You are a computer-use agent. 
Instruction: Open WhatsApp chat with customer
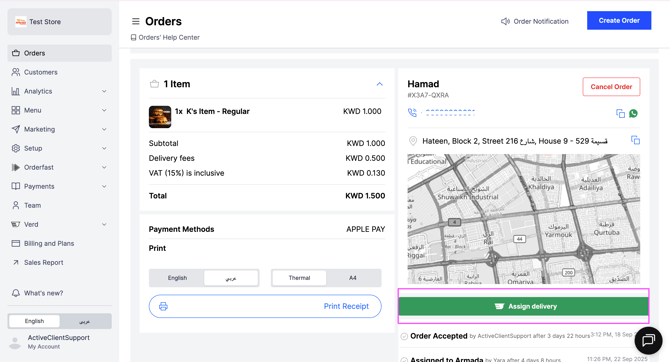click(x=634, y=113)
